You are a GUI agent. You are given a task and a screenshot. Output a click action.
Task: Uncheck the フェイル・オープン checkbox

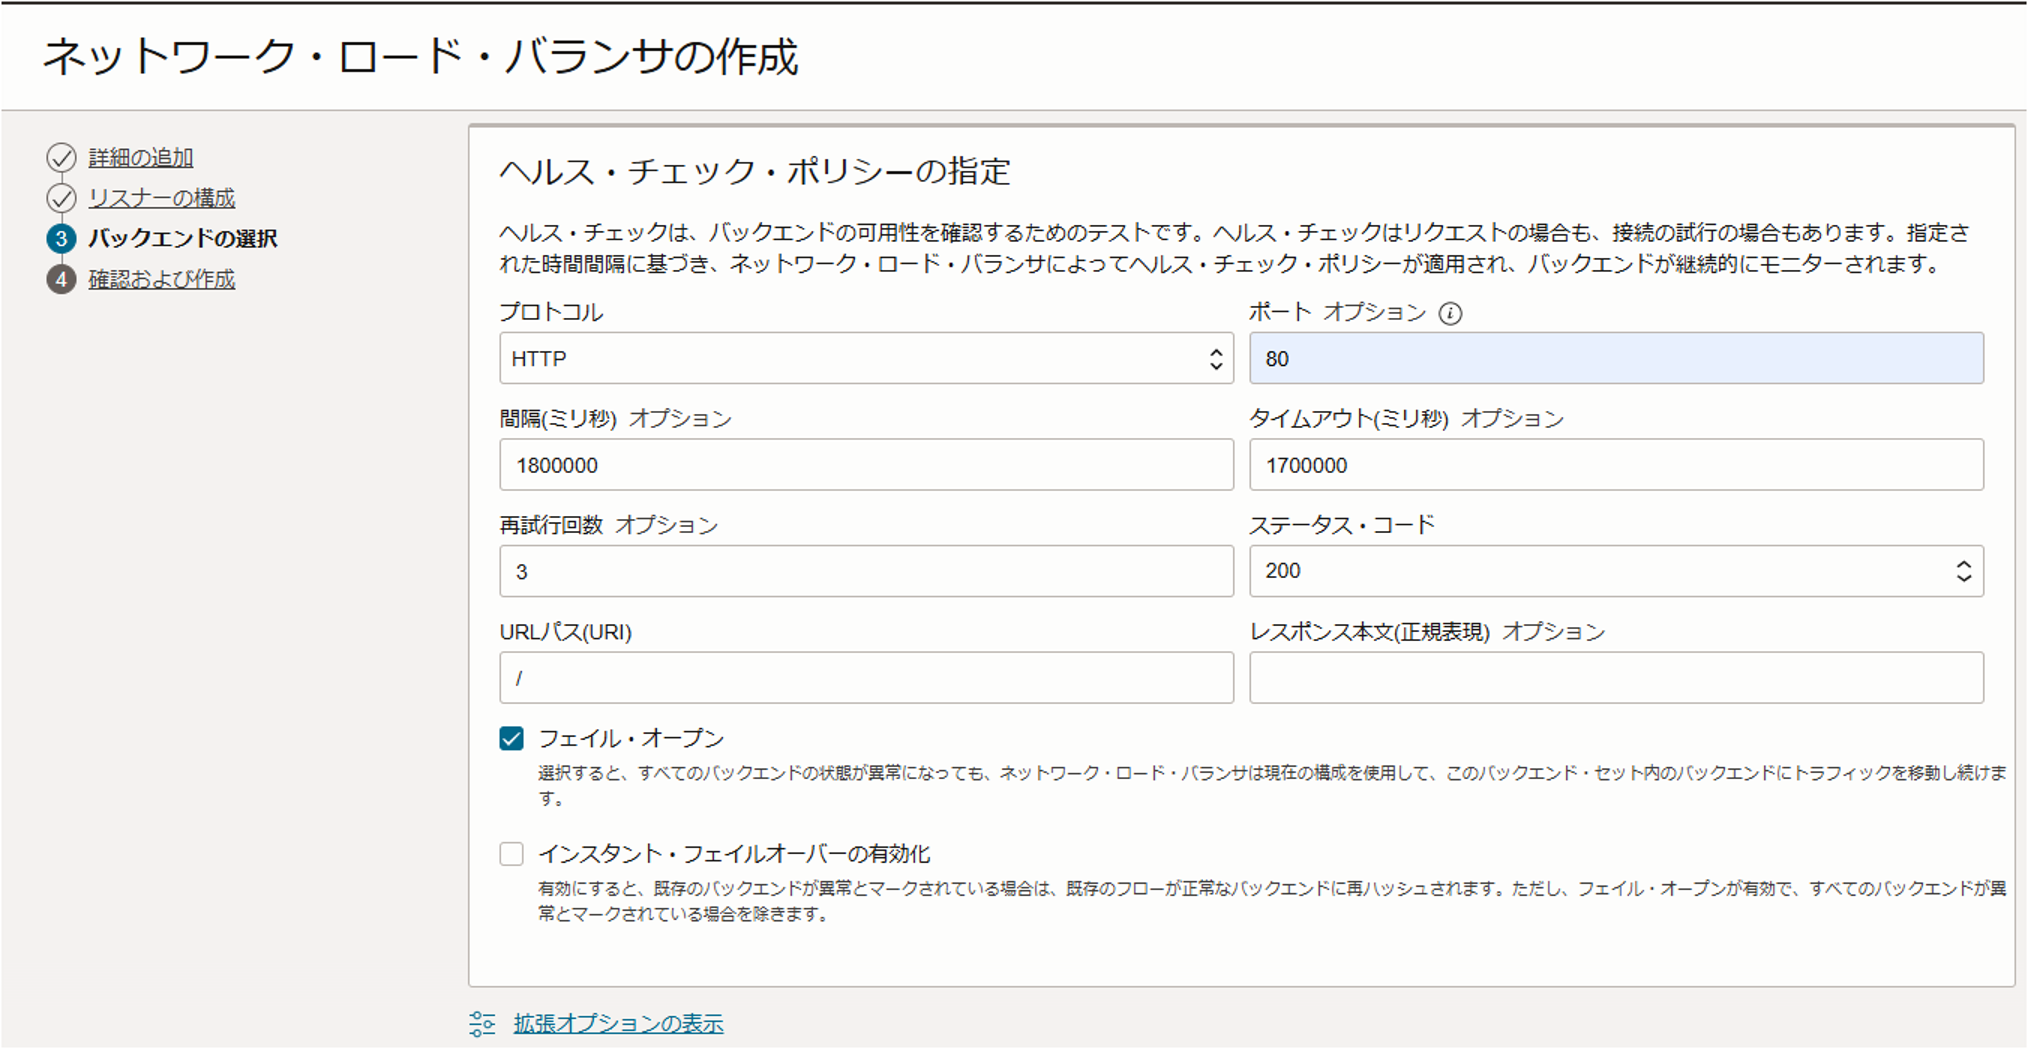[511, 738]
